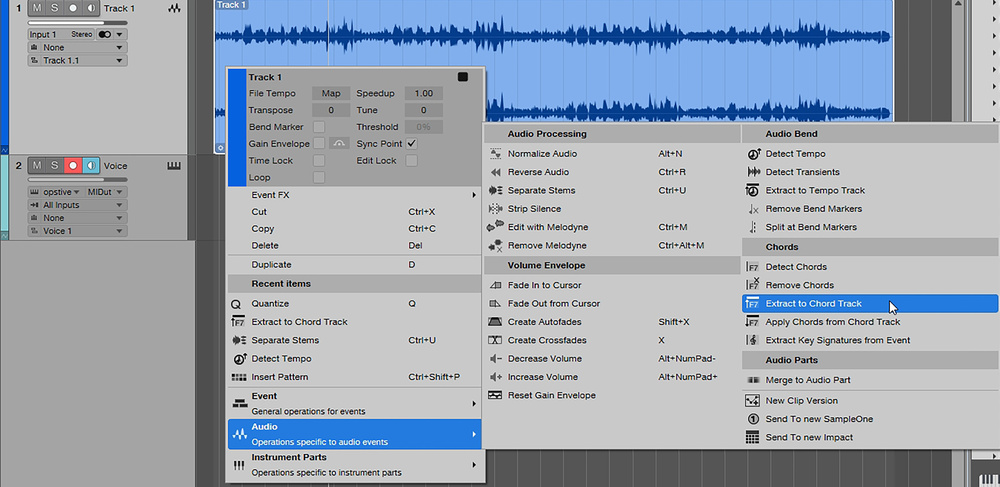The width and height of the screenshot is (1000, 487).
Task: Click the Voice track keyboard instrument icon
Action: 174,165
